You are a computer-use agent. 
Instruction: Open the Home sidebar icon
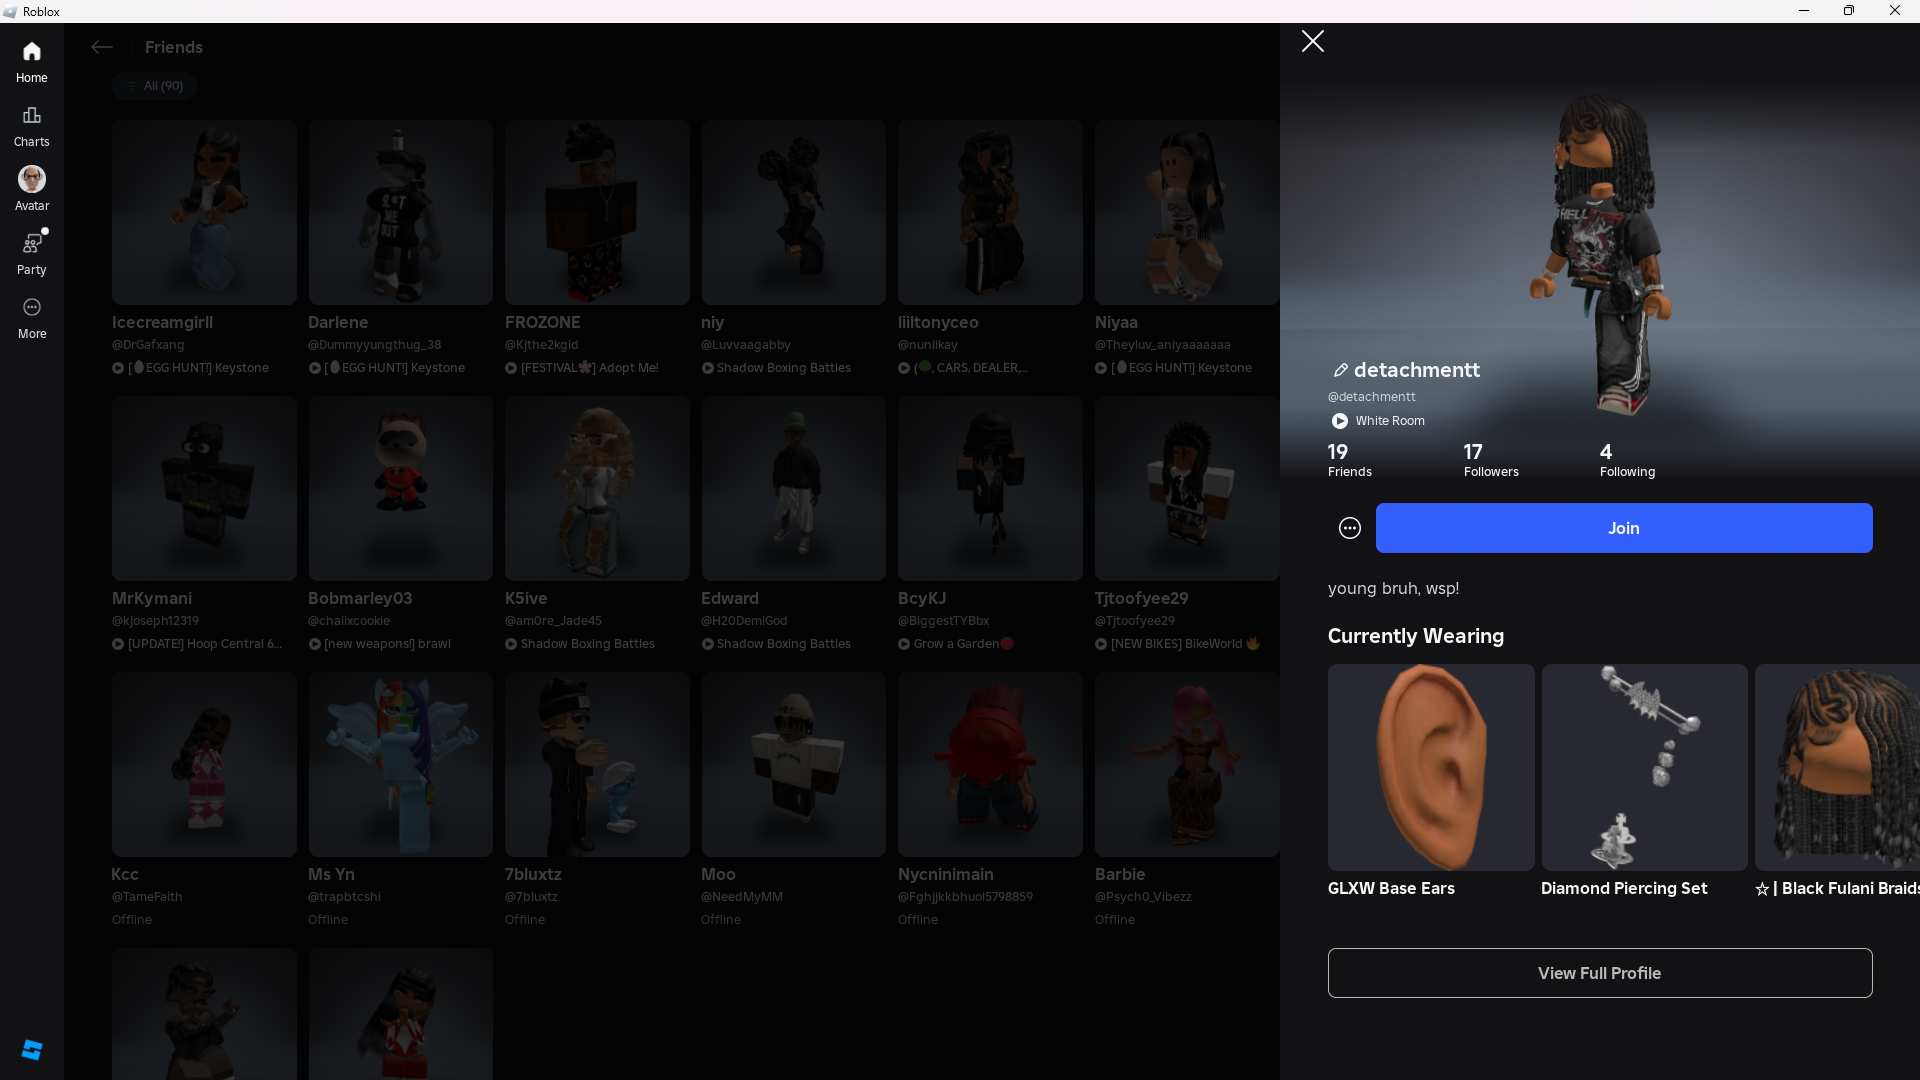(32, 52)
